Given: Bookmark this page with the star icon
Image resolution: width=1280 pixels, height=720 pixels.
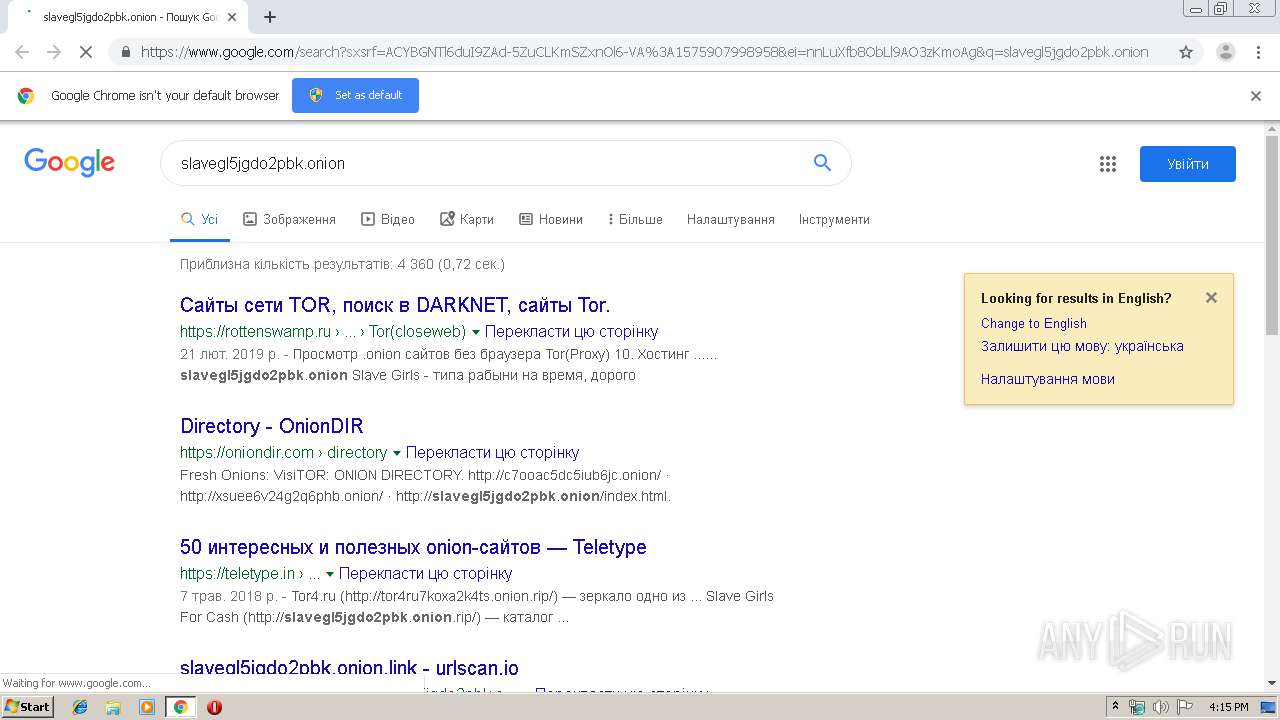Looking at the screenshot, I should pos(1186,52).
